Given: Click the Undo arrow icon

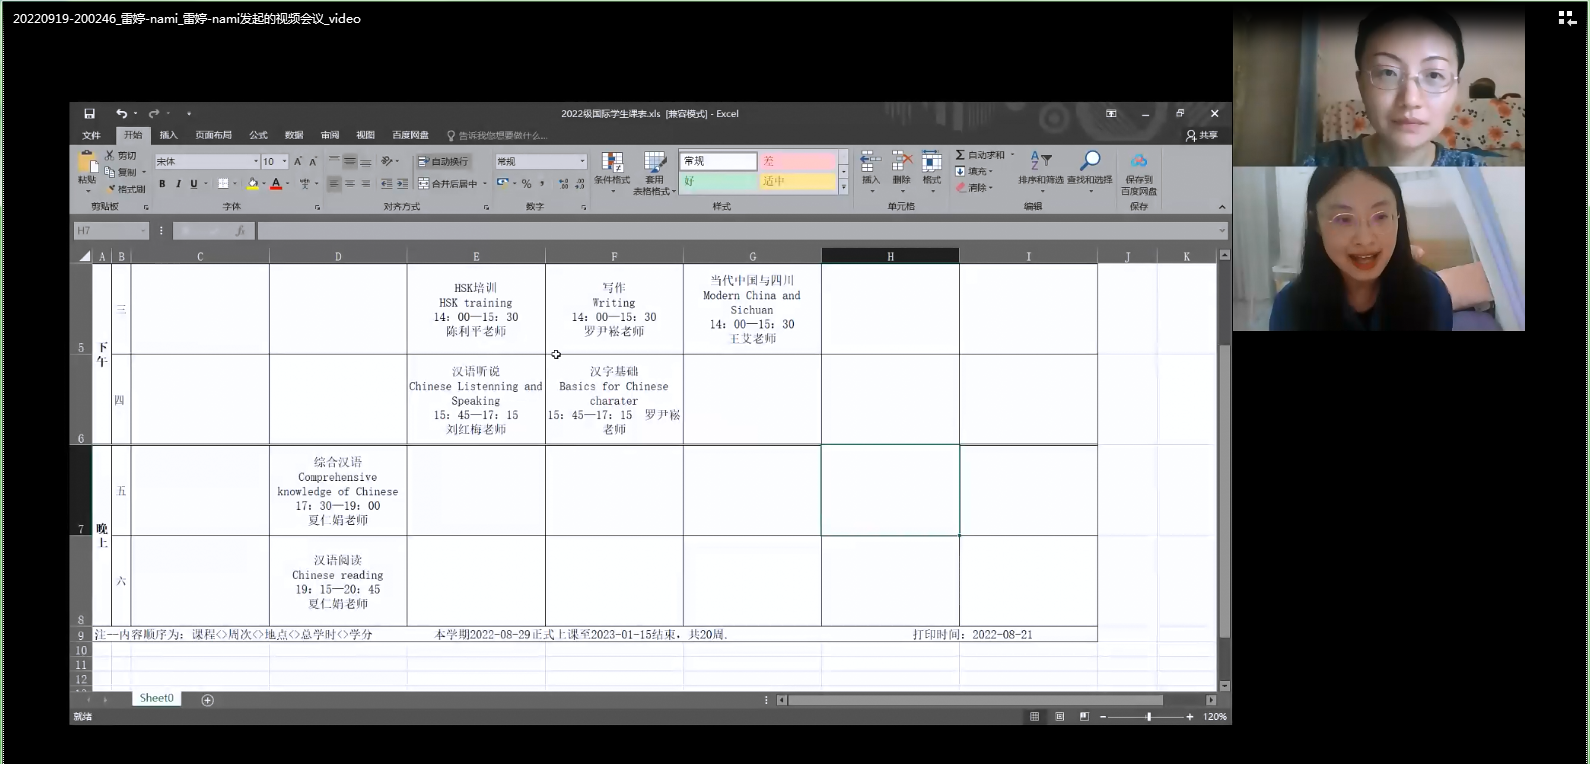Looking at the screenshot, I should [x=121, y=114].
